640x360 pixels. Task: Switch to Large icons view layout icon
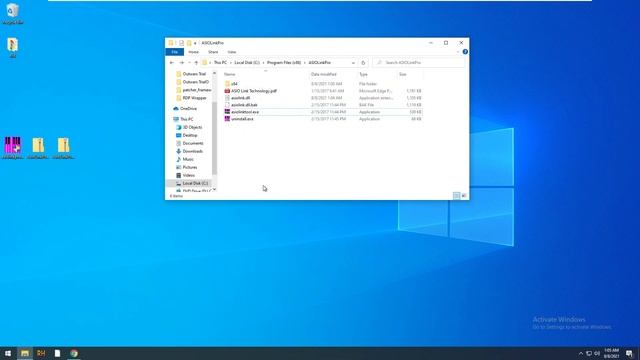[464, 196]
